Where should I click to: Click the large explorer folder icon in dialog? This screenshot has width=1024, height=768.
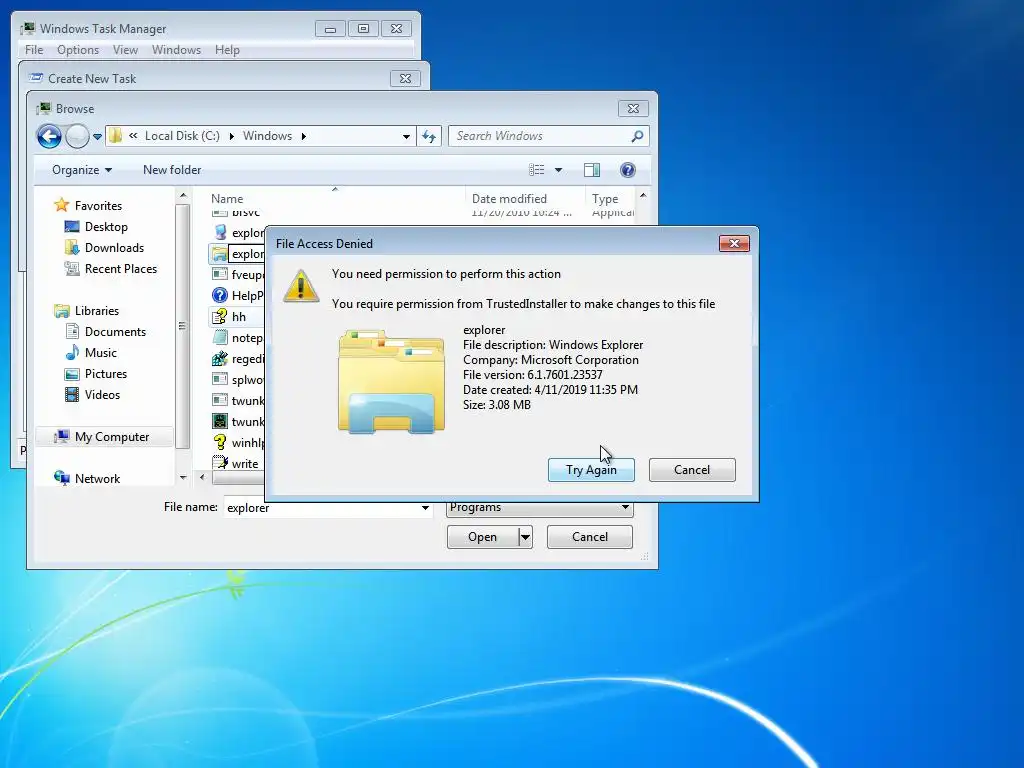391,381
